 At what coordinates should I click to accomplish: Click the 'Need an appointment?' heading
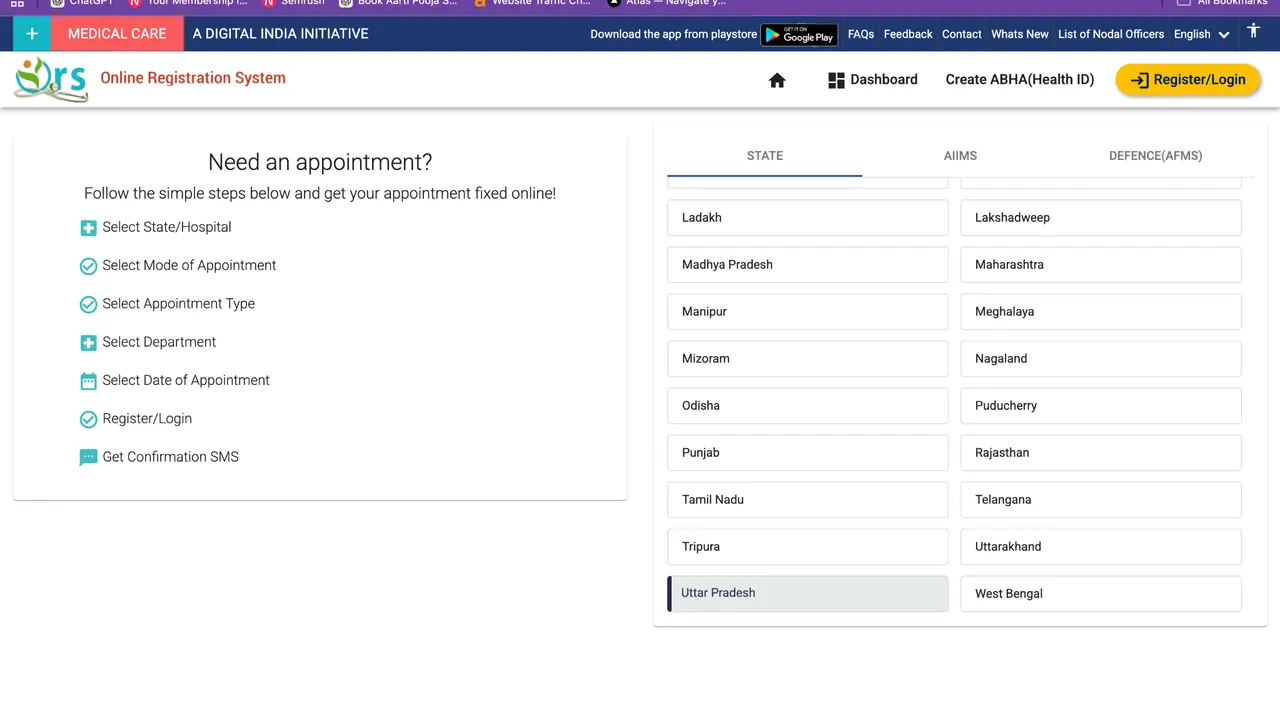(x=320, y=163)
